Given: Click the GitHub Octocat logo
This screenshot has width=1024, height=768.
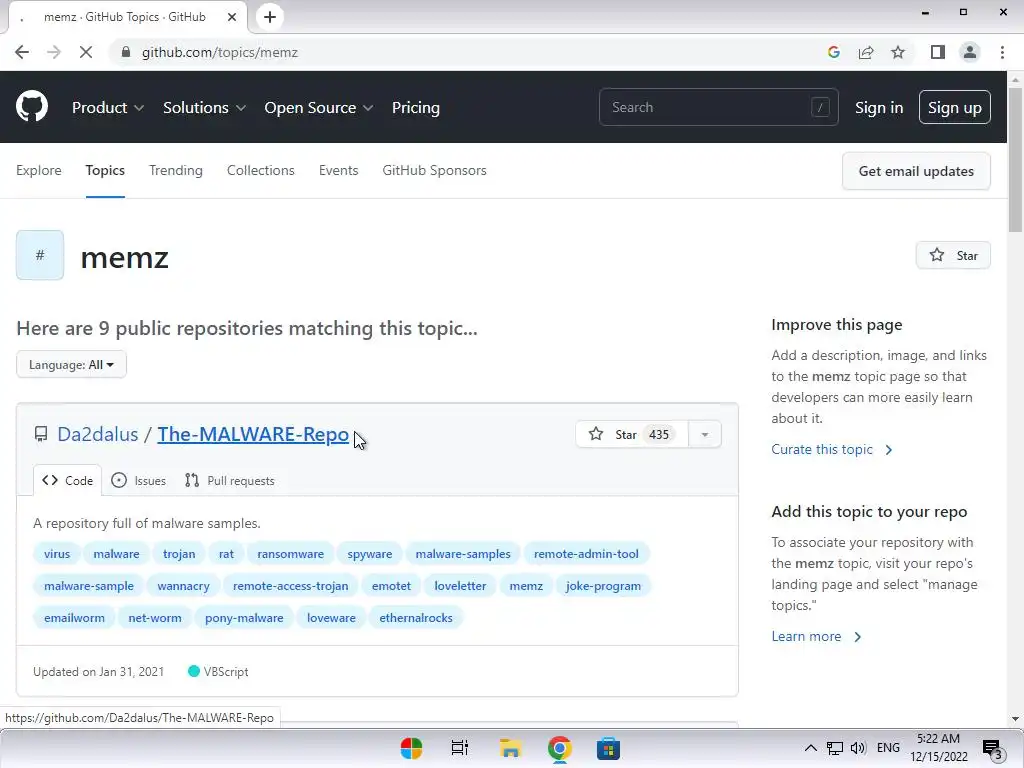Looking at the screenshot, I should coord(32,106).
